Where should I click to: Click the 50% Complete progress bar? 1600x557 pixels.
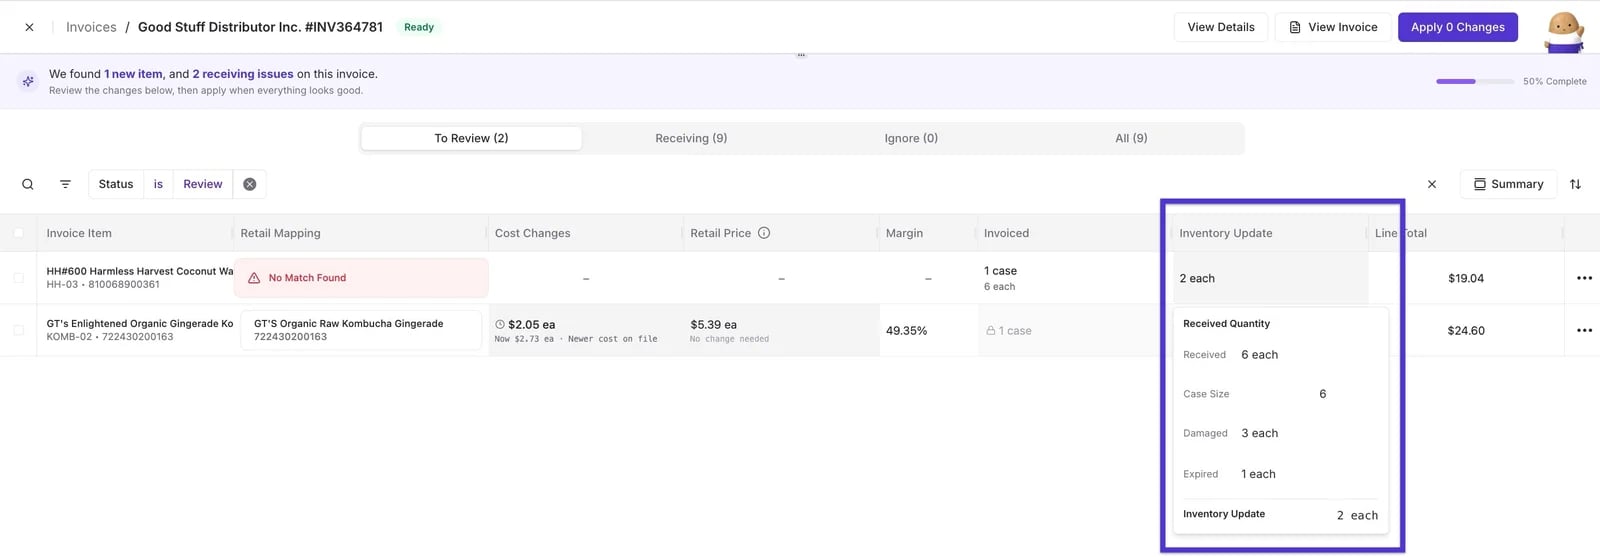[x=1474, y=81]
